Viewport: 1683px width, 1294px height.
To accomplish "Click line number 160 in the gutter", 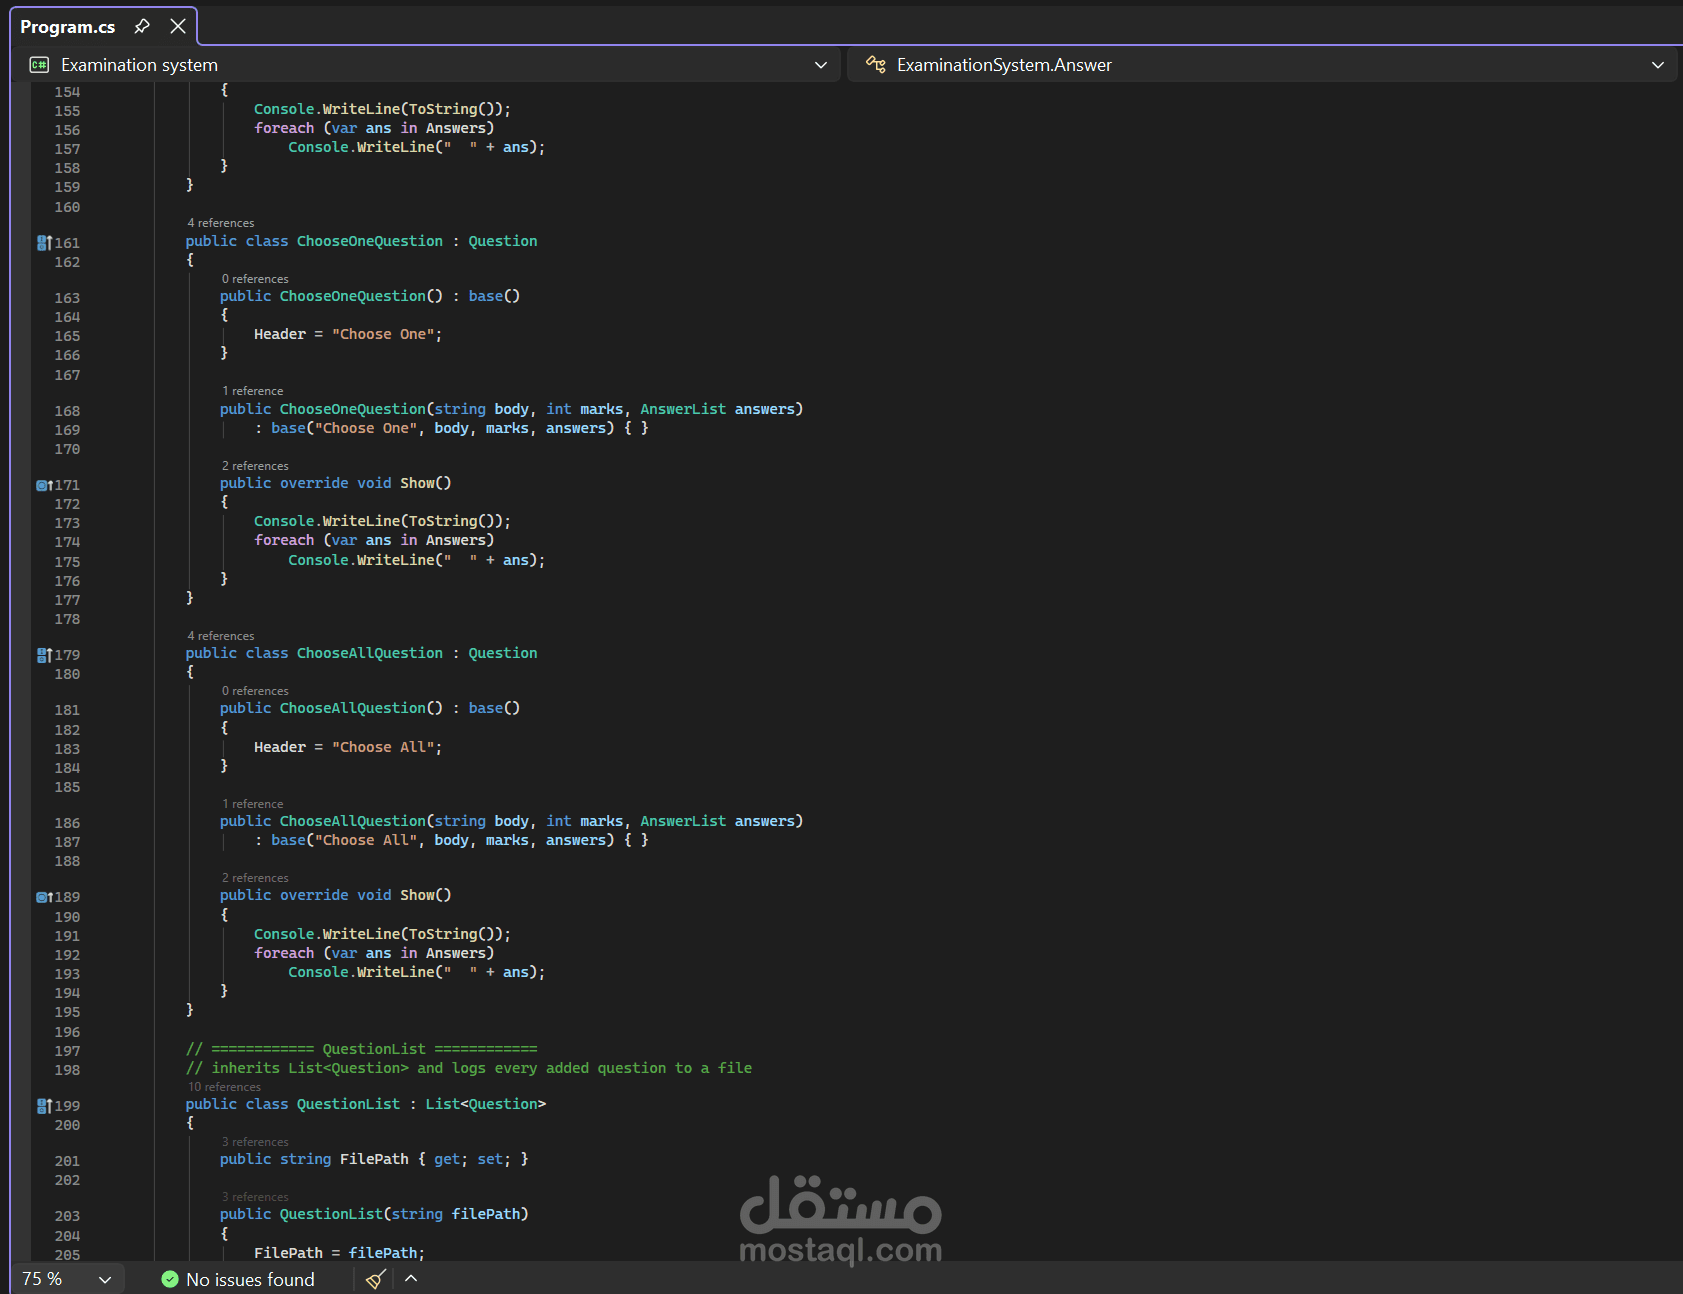I will point(67,207).
